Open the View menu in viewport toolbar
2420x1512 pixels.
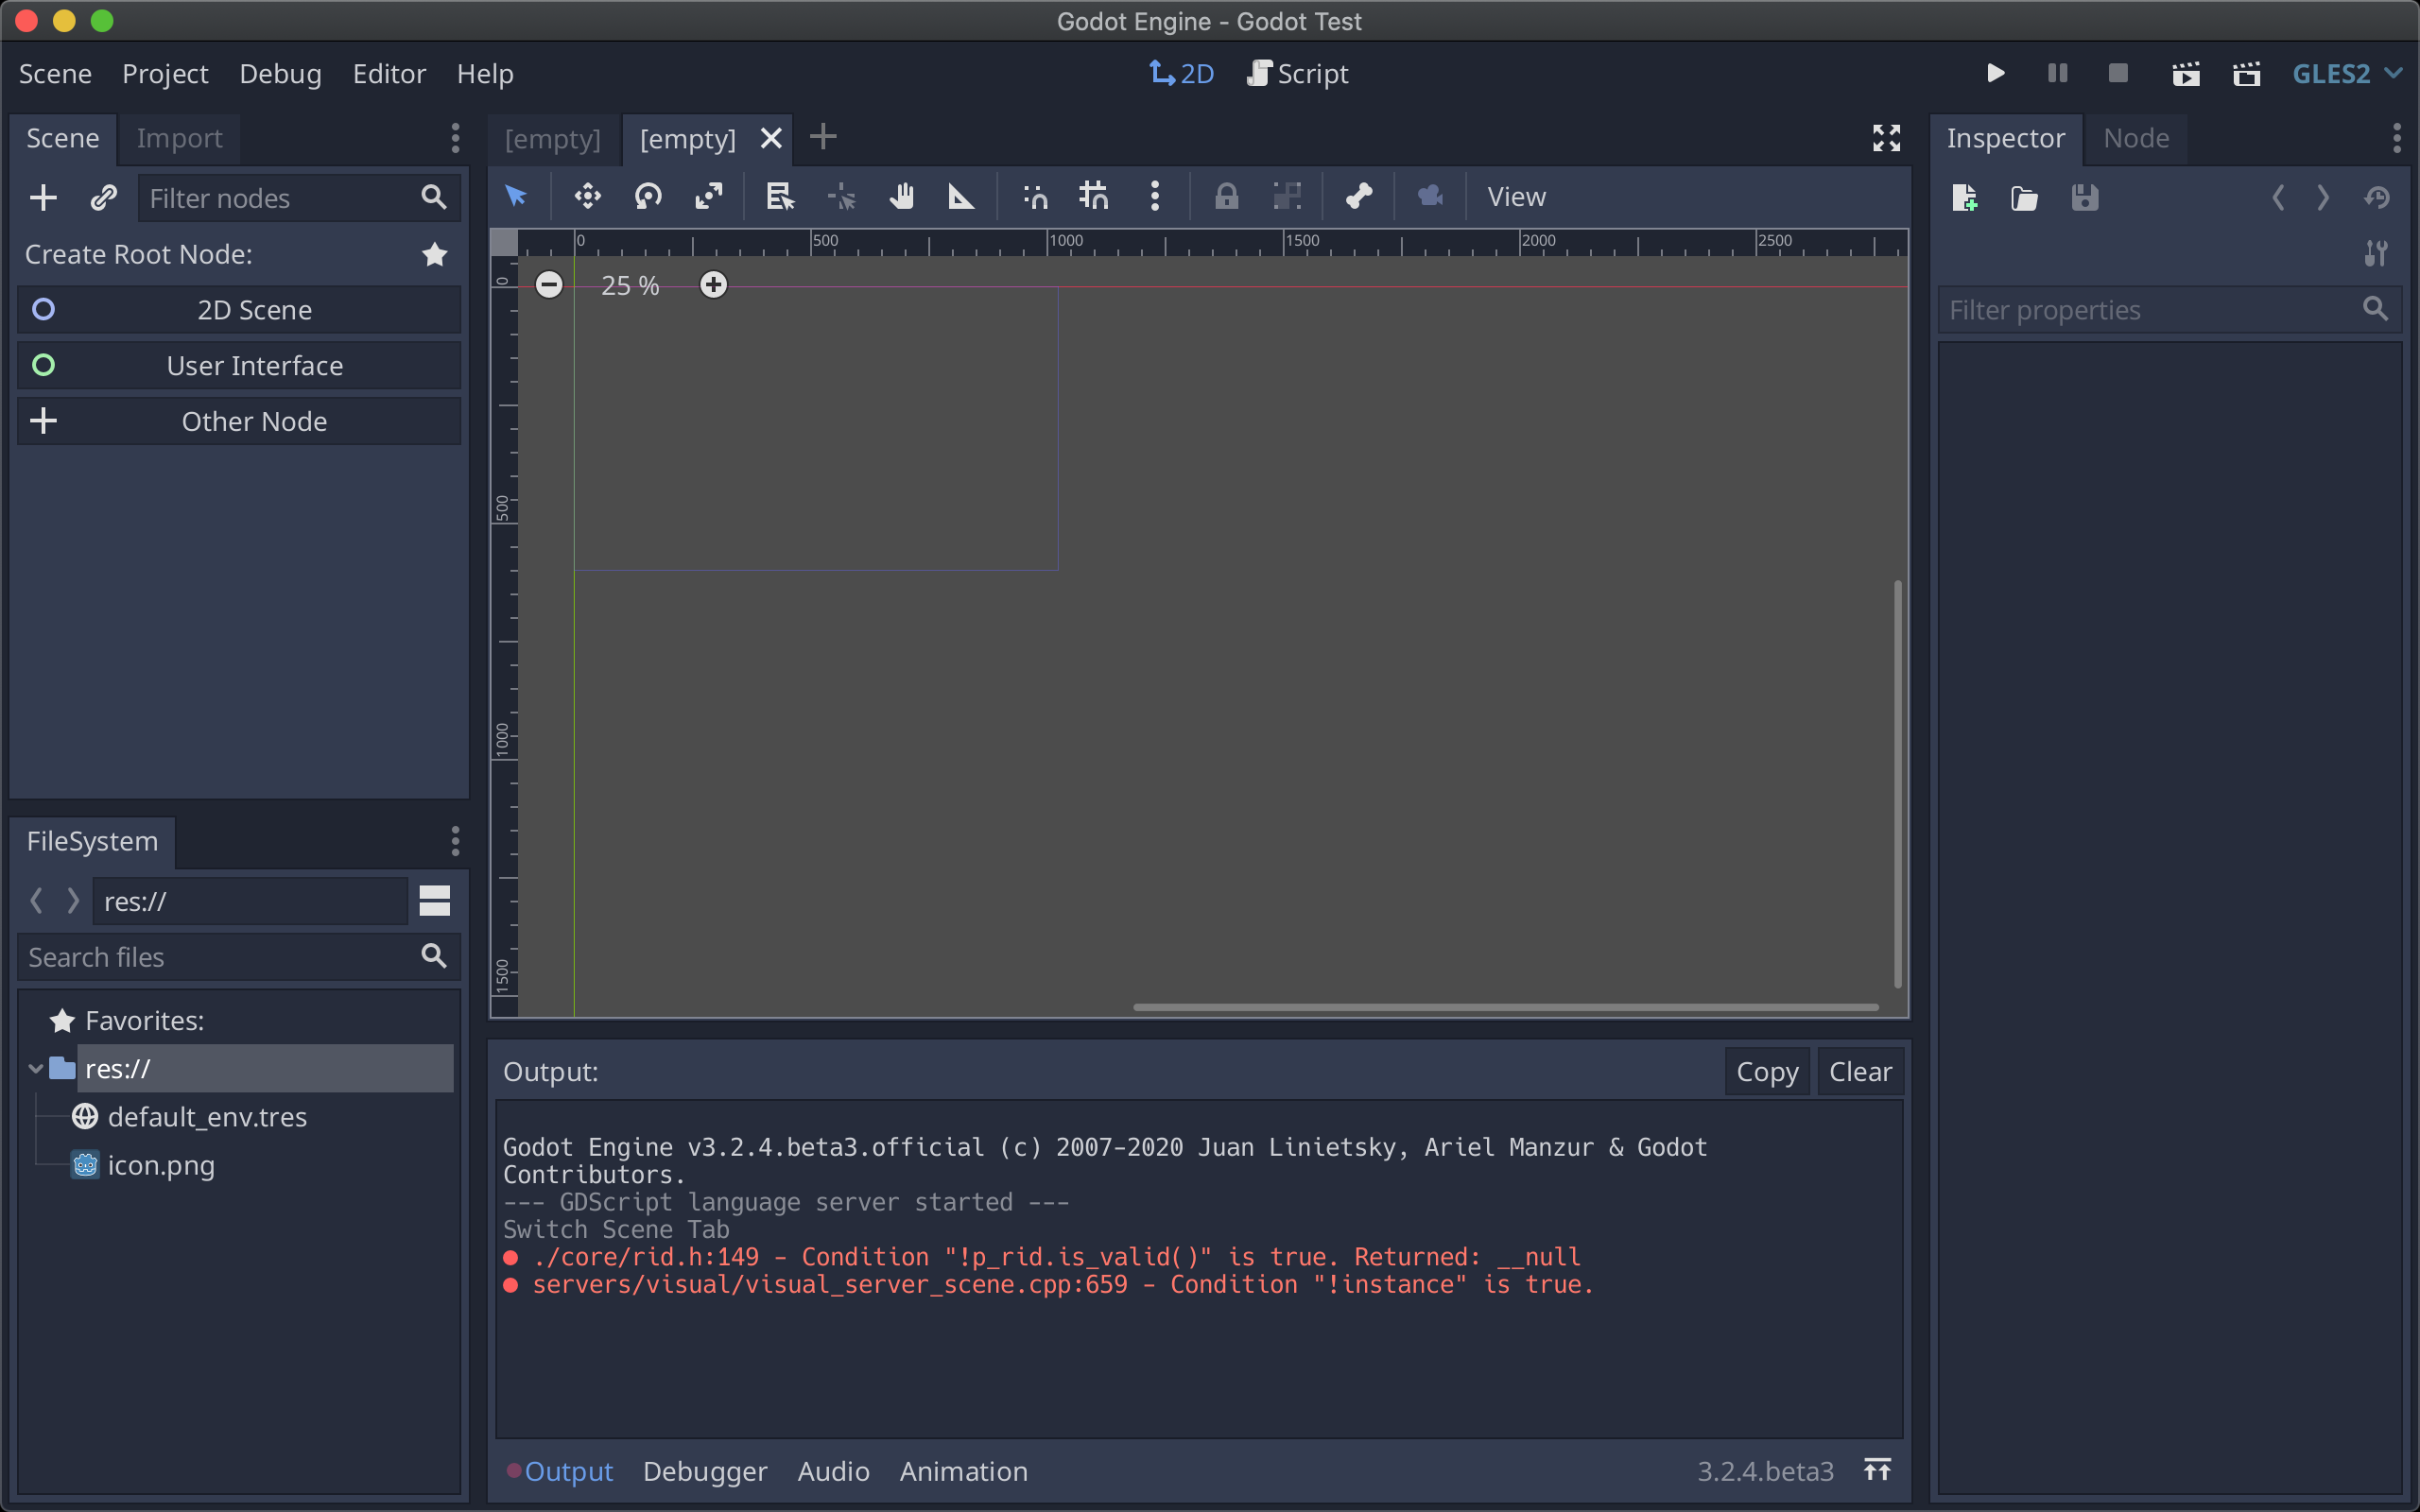1516,197
